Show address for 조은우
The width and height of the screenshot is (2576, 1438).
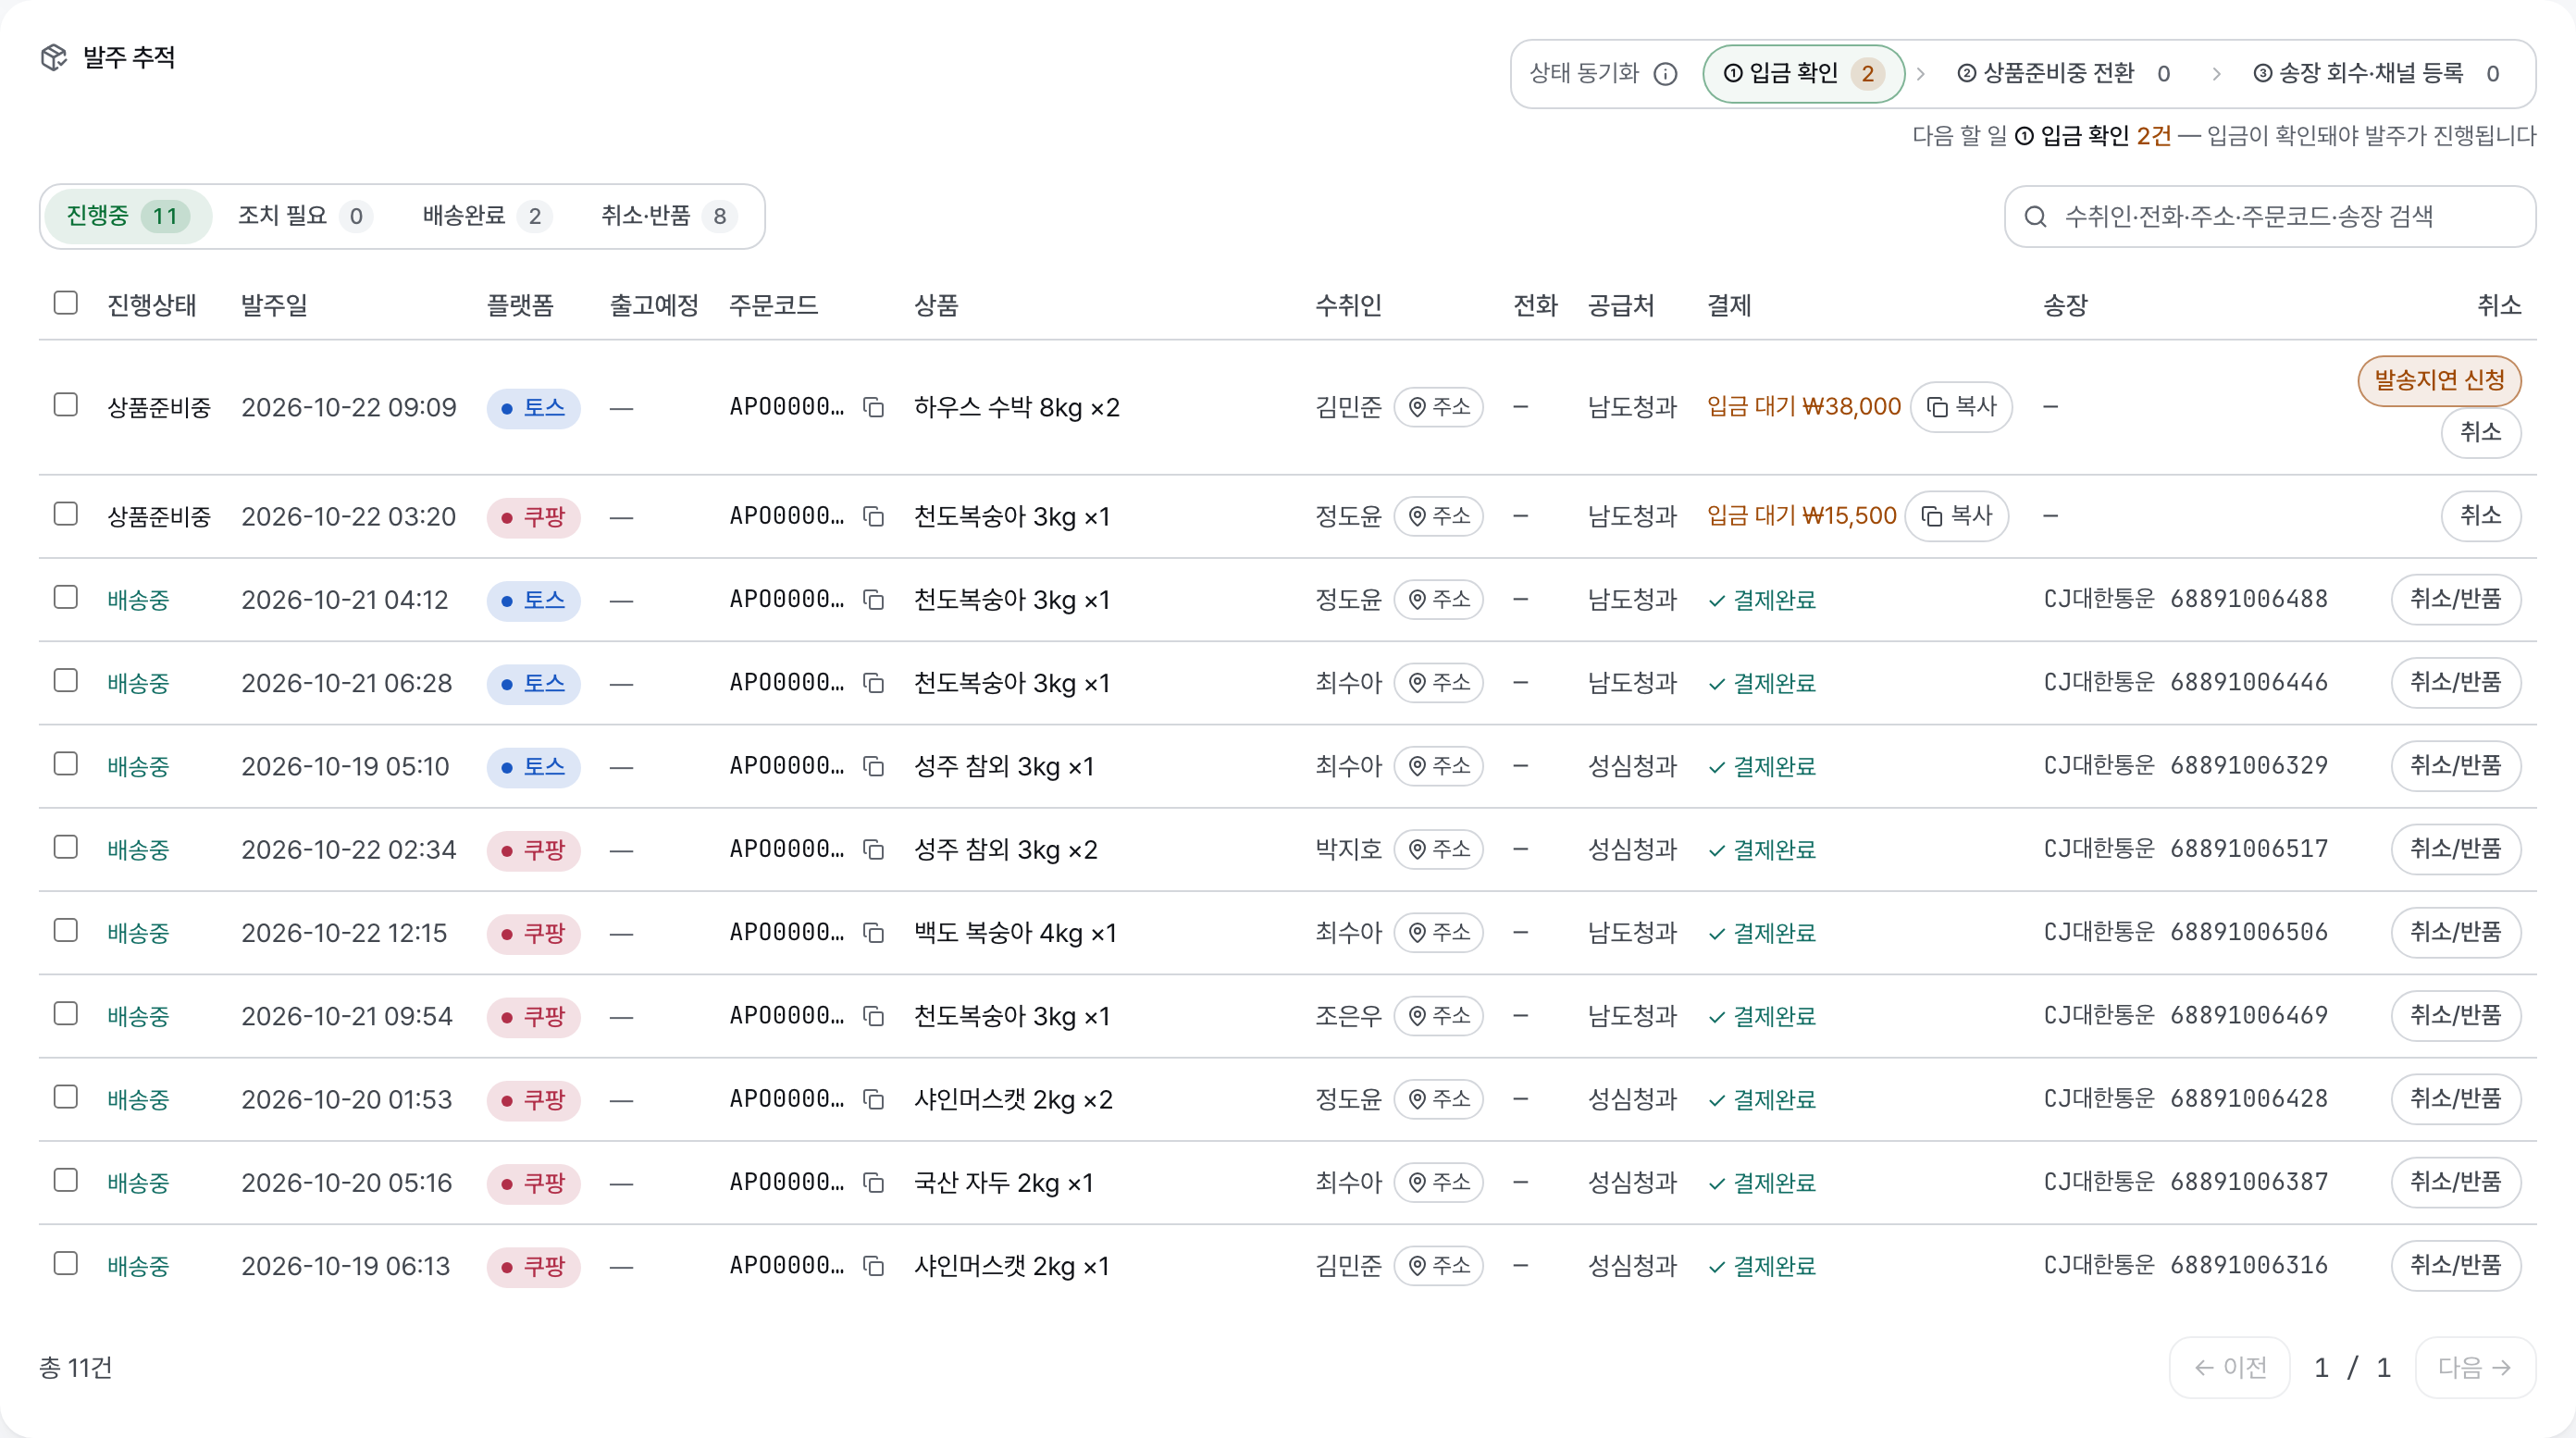1439,1016
